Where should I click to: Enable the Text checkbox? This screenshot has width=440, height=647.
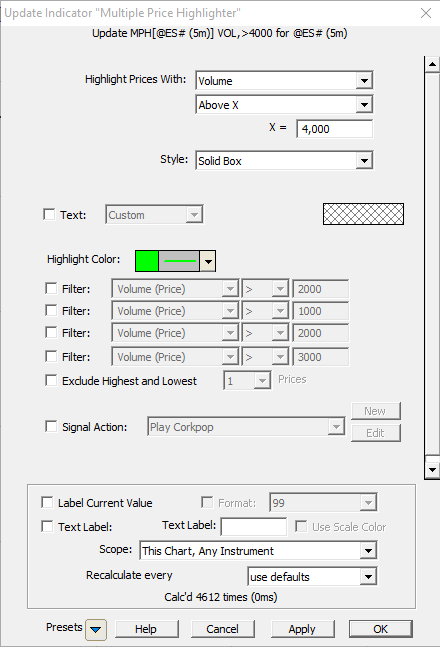(x=49, y=215)
